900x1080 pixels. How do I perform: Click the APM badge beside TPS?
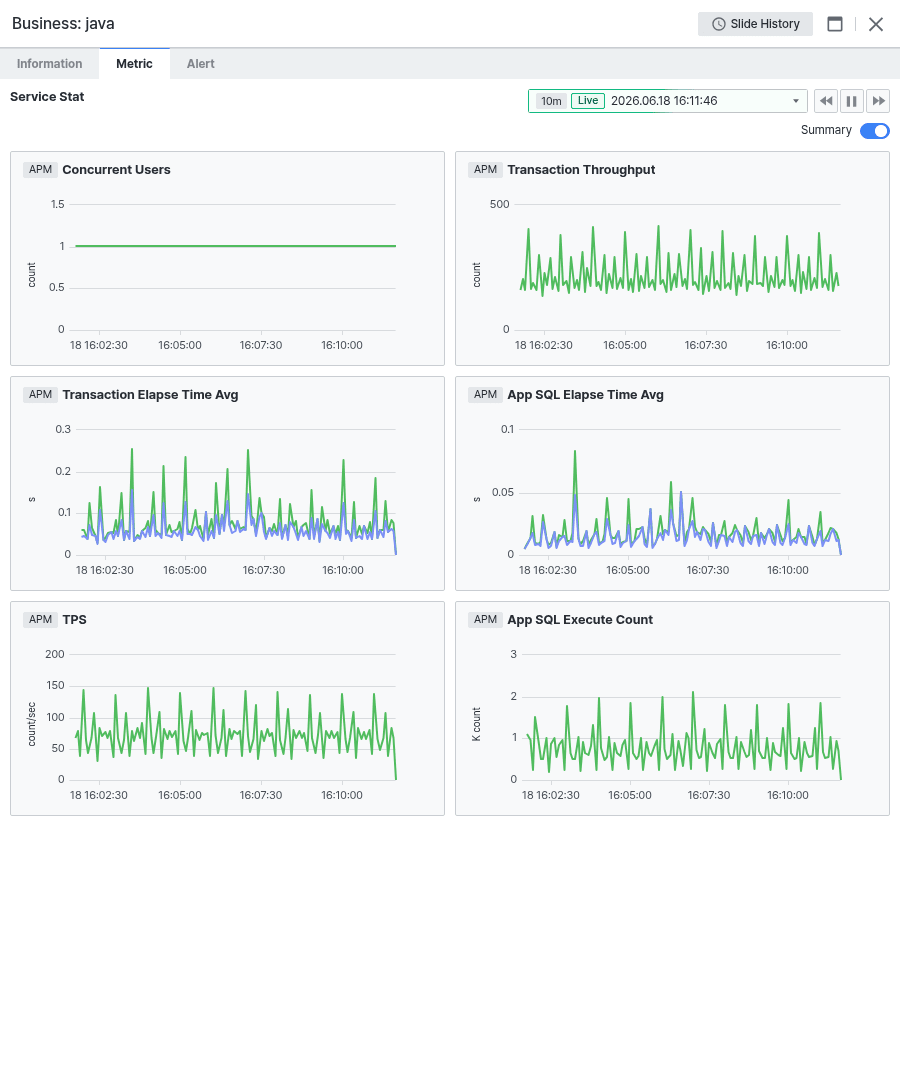(41, 619)
